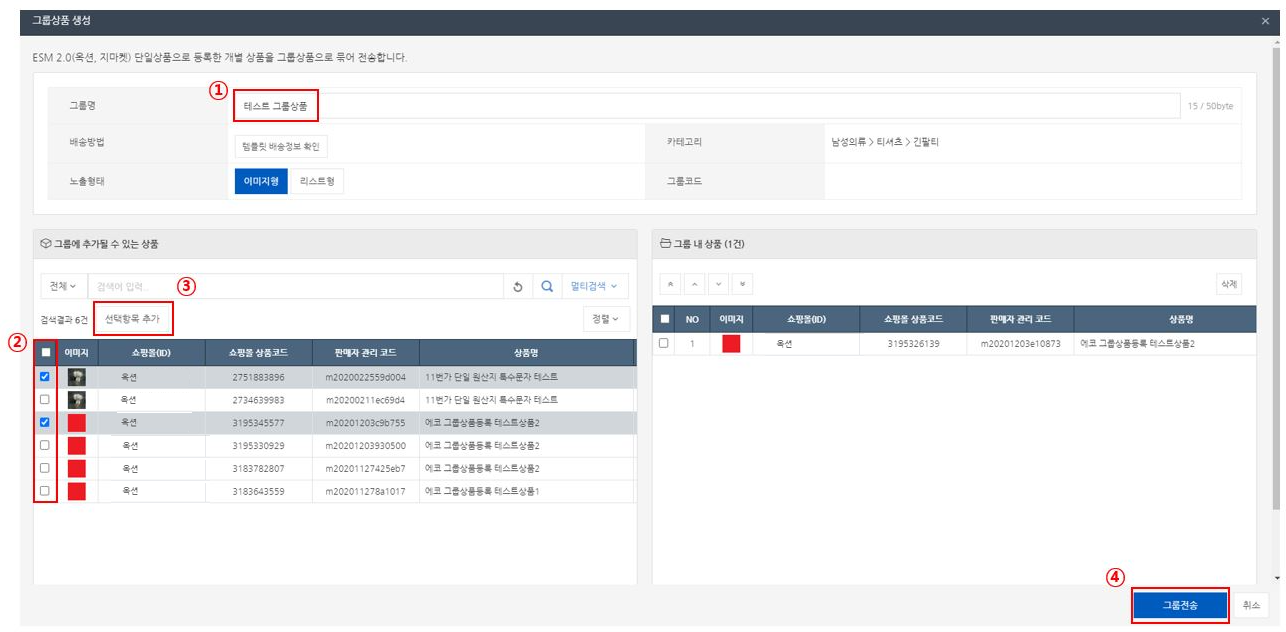This screenshot has height=632, width=1286.
Task: Click the reset search refresh icon
Action: pos(517,287)
